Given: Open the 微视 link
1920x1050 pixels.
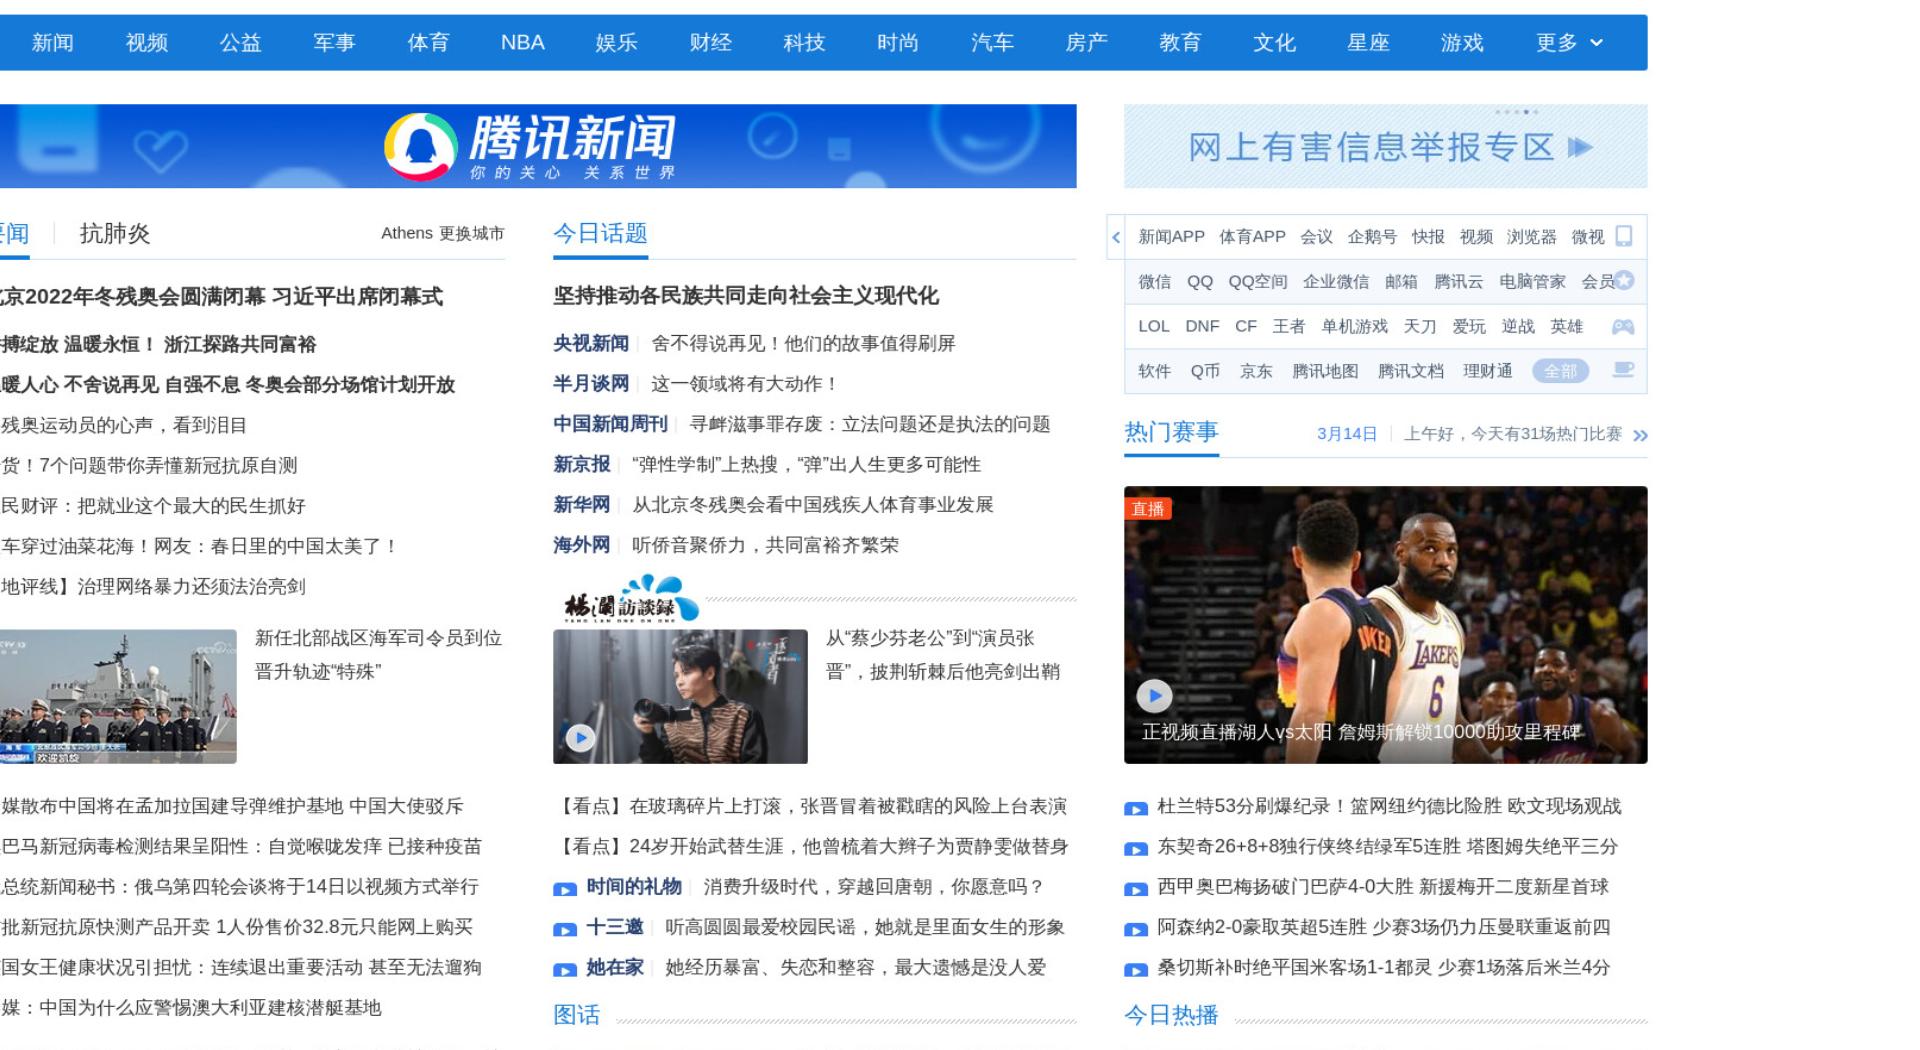Looking at the screenshot, I should [1587, 236].
